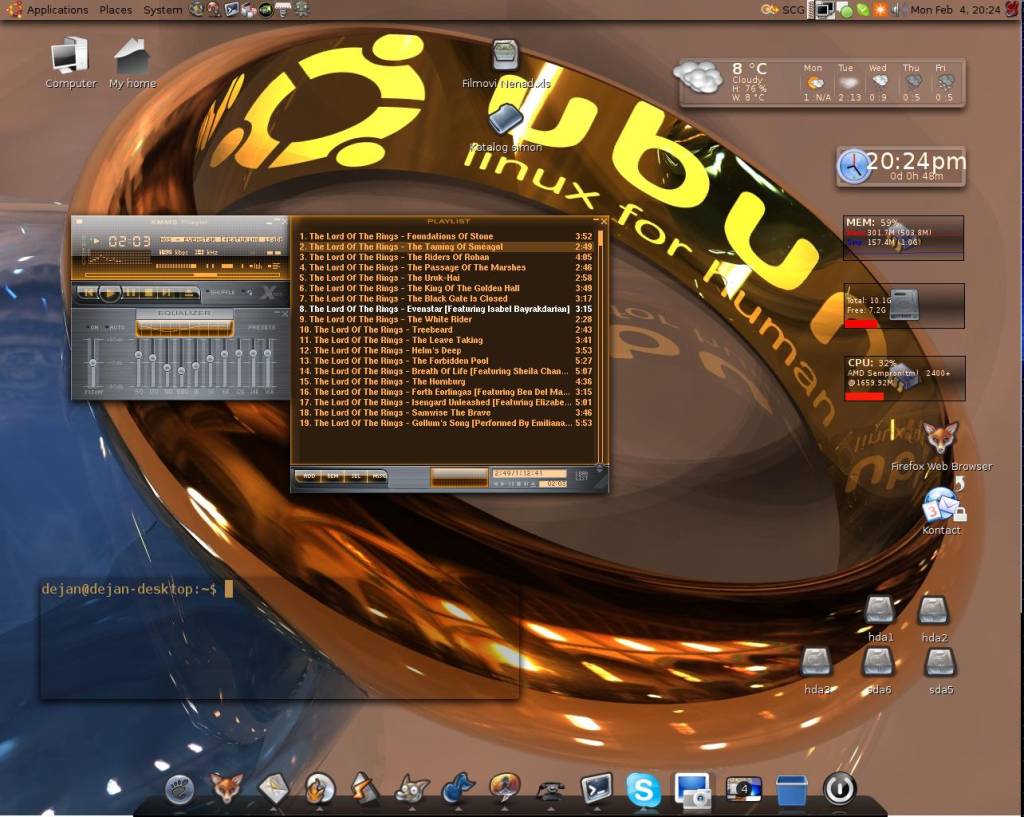
Task: Select track Samwise The Brave
Action: coord(446,413)
